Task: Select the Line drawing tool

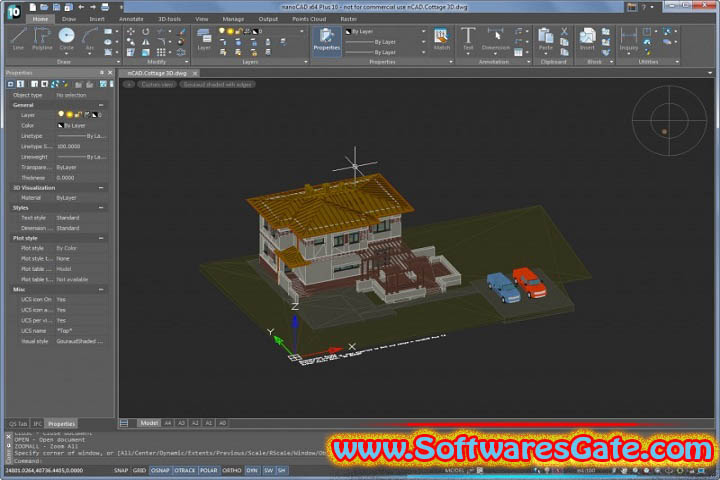Action: click(18, 39)
